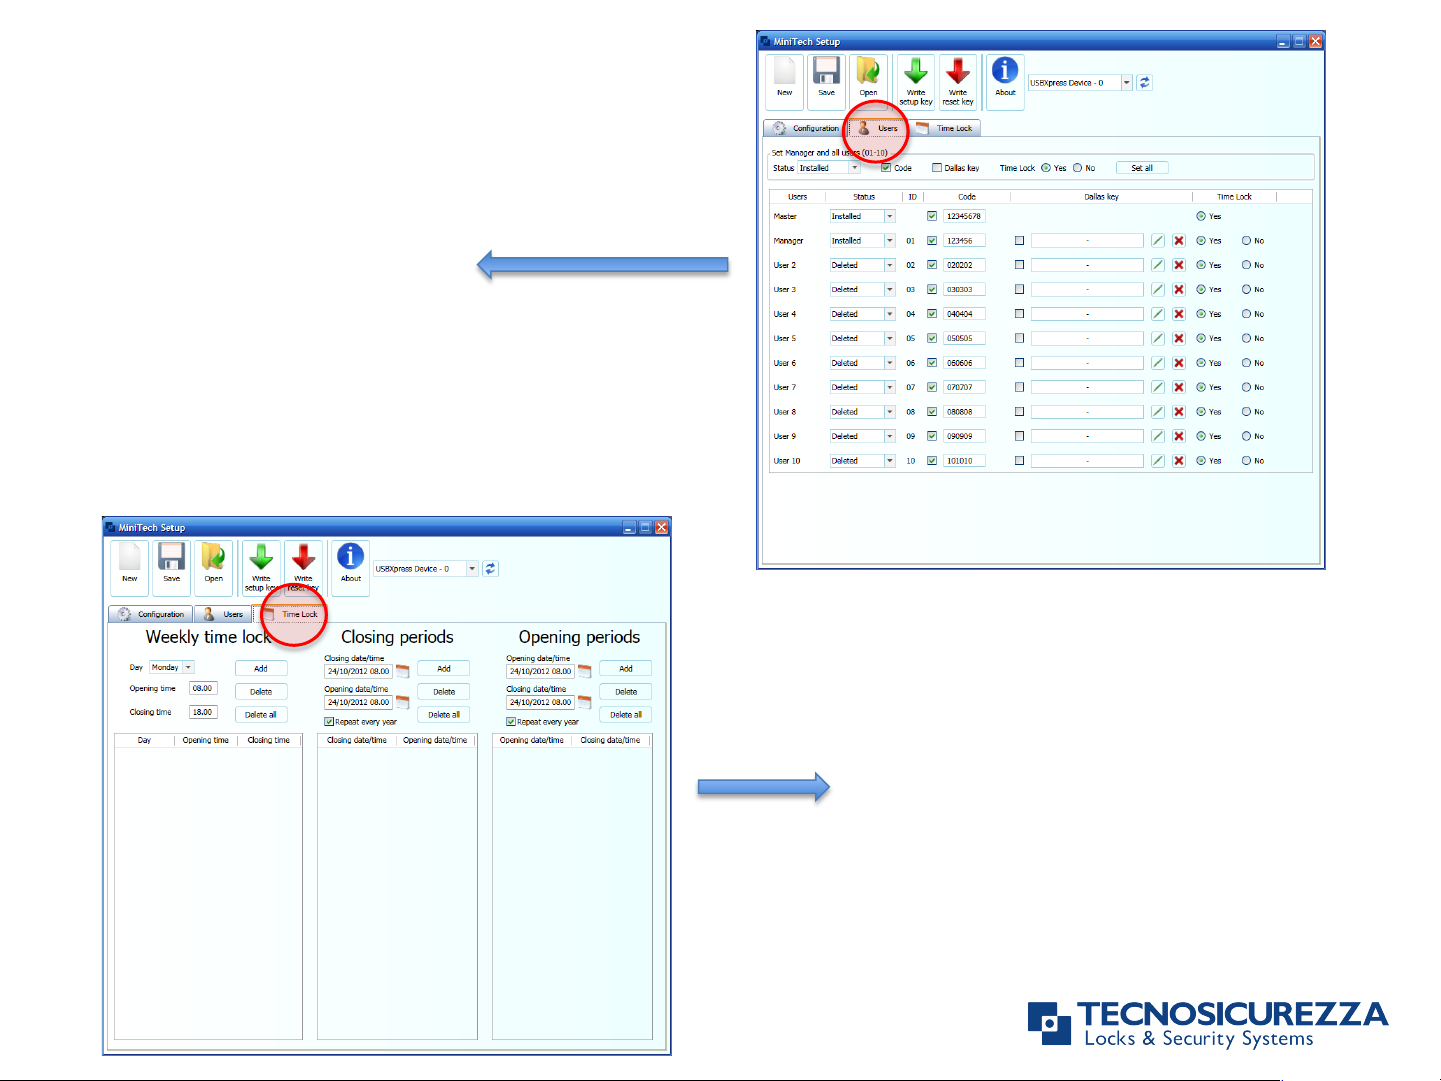This screenshot has width=1441, height=1081.
Task: Click the Weekly time lock Opening time field
Action: tap(203, 688)
